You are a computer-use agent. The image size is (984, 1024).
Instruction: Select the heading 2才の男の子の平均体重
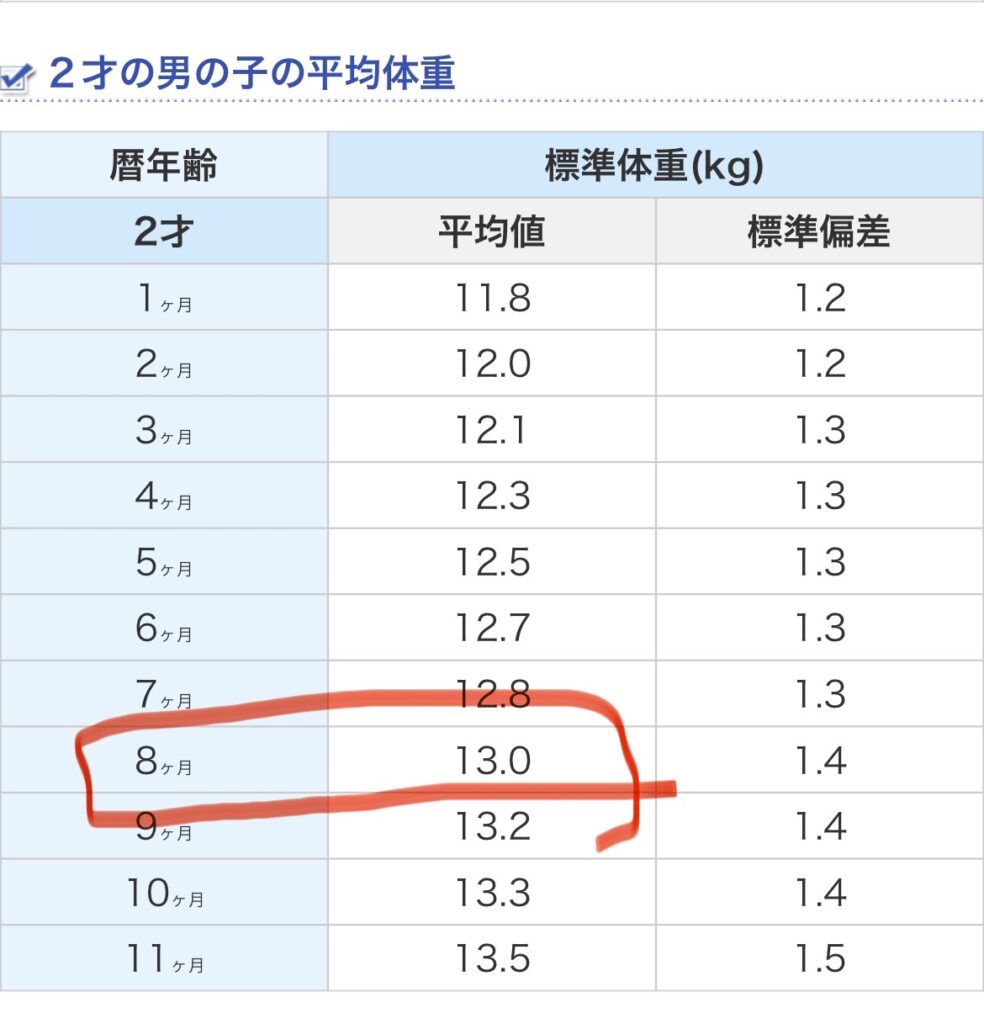pos(252,72)
